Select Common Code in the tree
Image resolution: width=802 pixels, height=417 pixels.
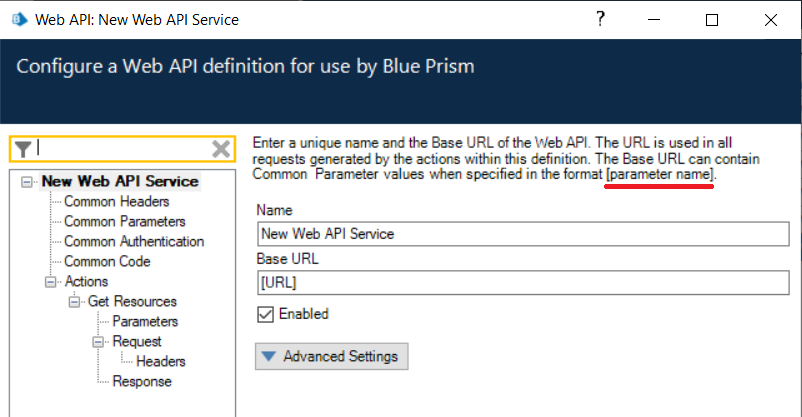point(107,262)
